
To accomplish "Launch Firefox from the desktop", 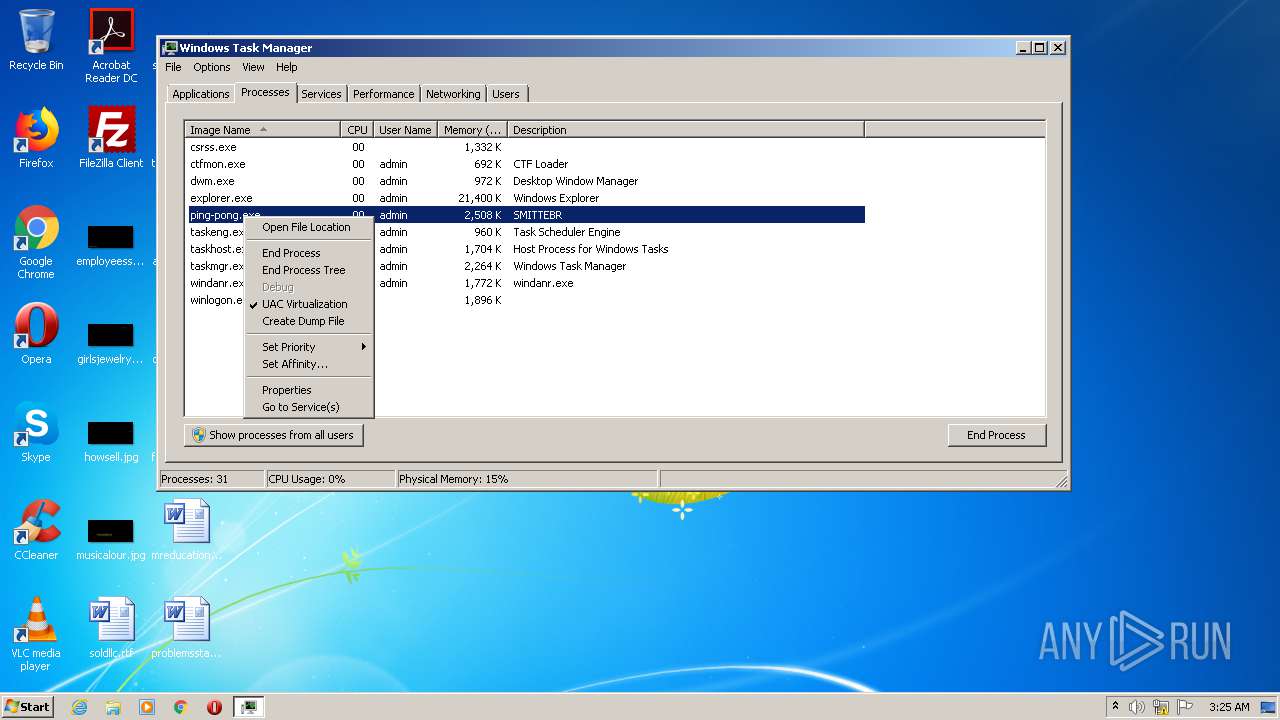I will pos(36,138).
